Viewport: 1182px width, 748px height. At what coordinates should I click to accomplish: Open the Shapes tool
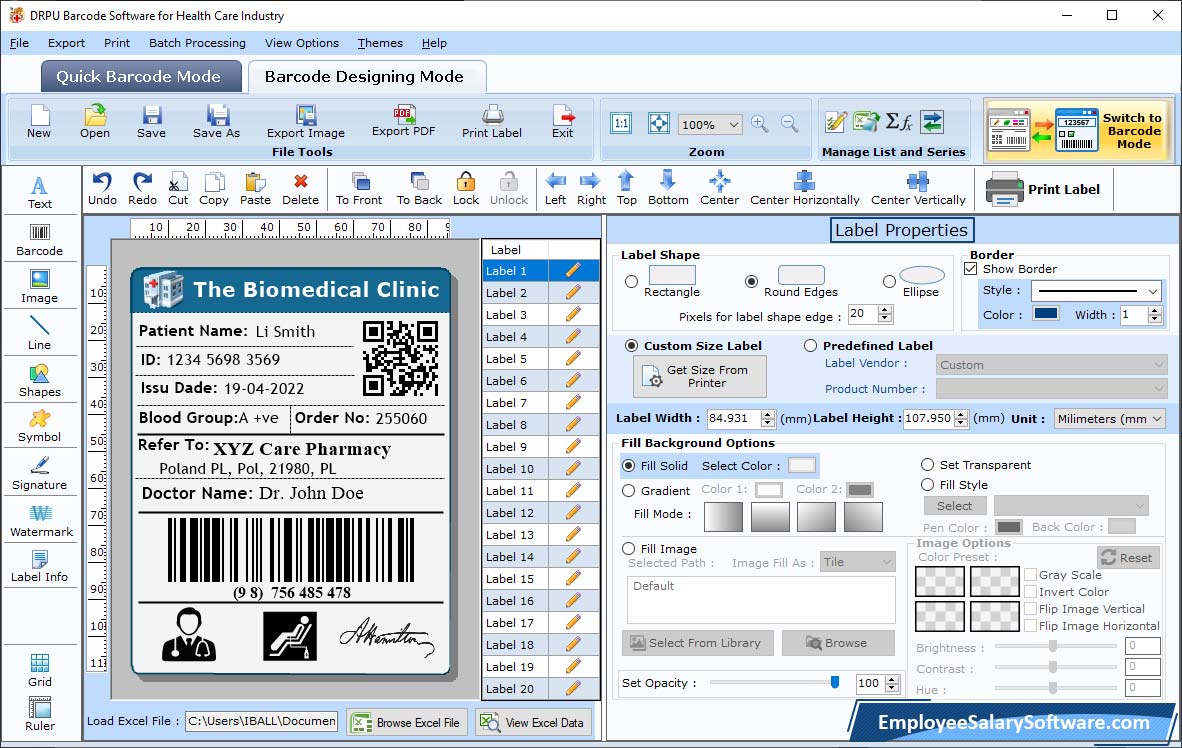pyautogui.click(x=39, y=381)
